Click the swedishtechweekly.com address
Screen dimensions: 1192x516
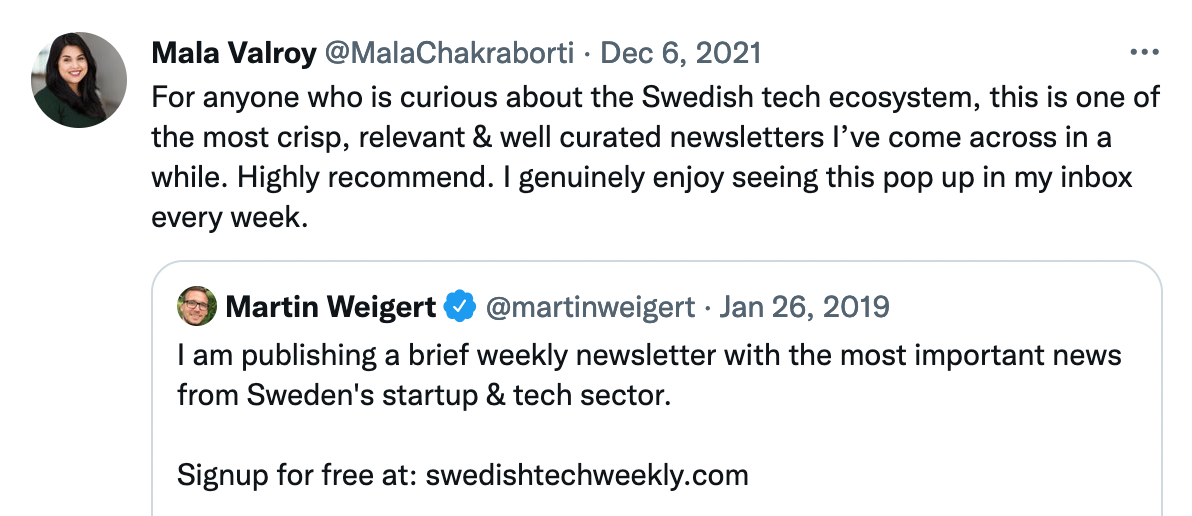(x=587, y=476)
